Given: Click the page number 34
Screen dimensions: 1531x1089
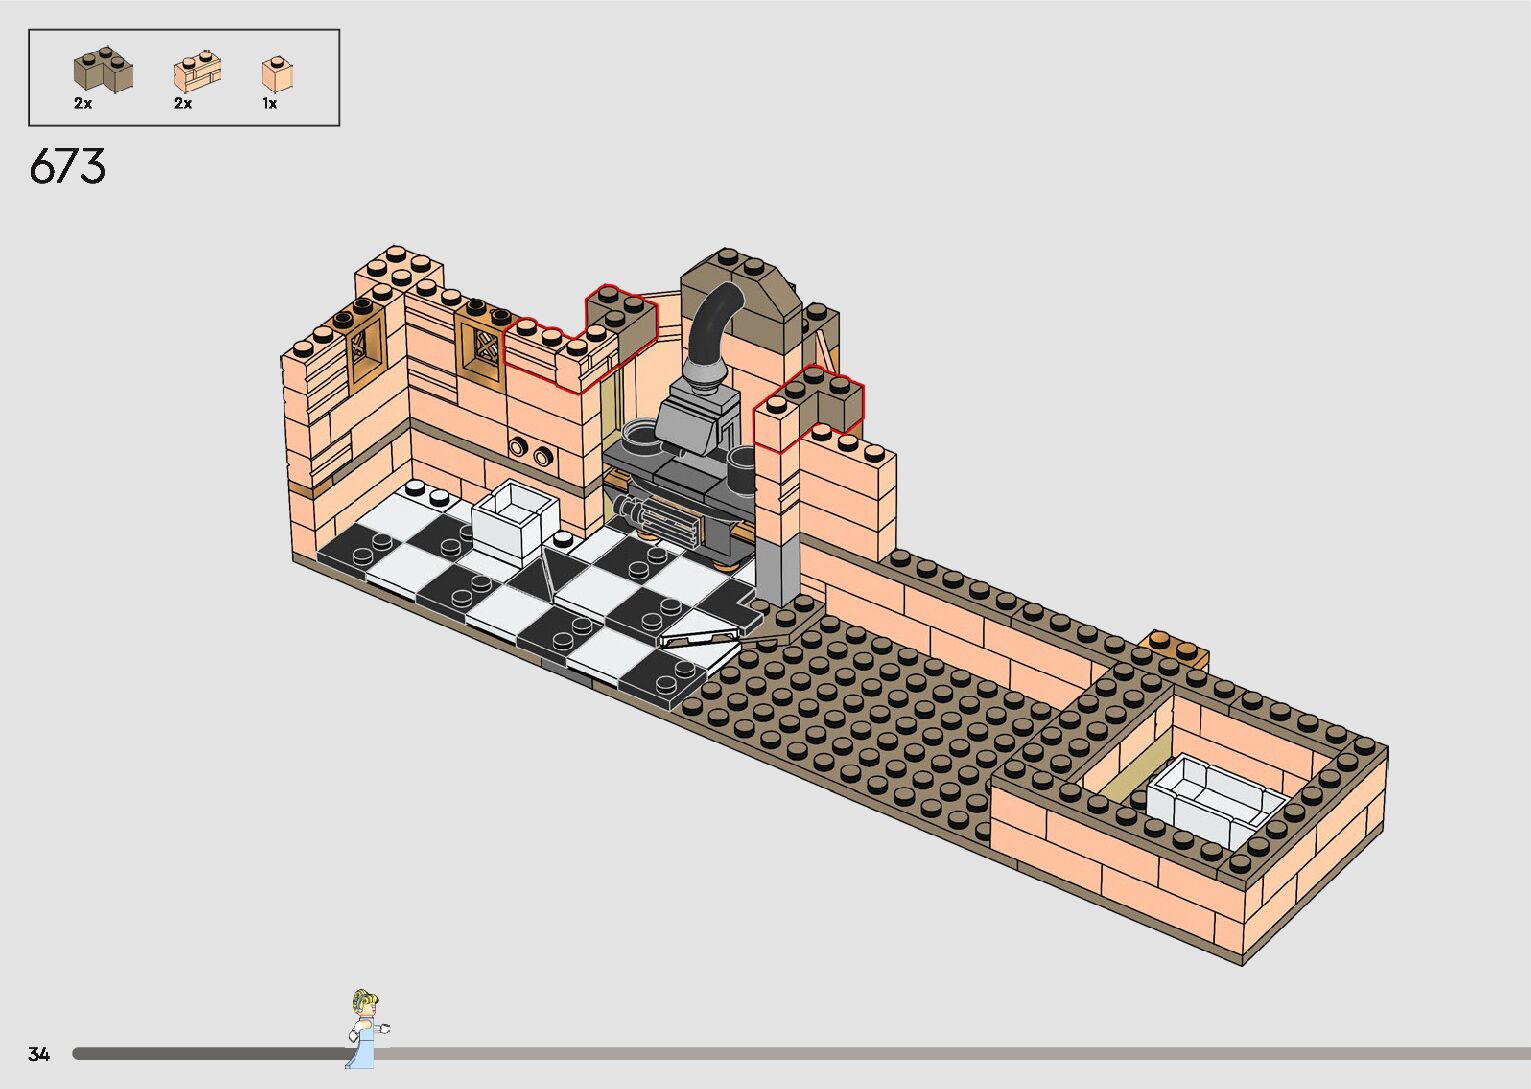Looking at the screenshot, I should point(39,1054).
